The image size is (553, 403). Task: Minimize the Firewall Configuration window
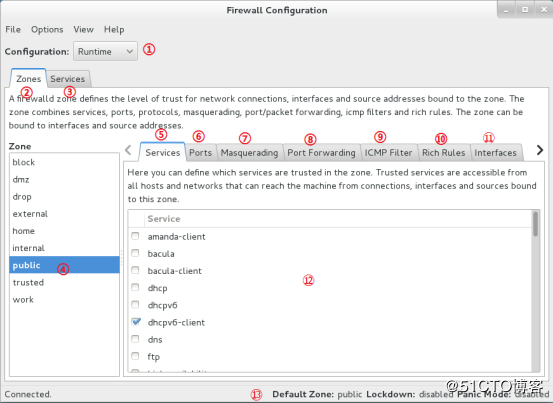pyautogui.click(x=506, y=10)
